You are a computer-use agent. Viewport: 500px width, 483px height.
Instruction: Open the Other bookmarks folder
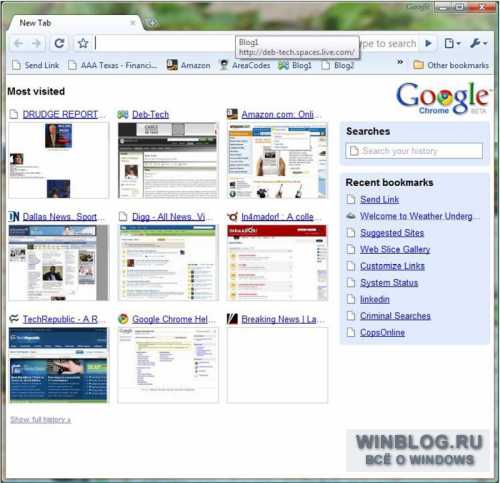[x=451, y=65]
